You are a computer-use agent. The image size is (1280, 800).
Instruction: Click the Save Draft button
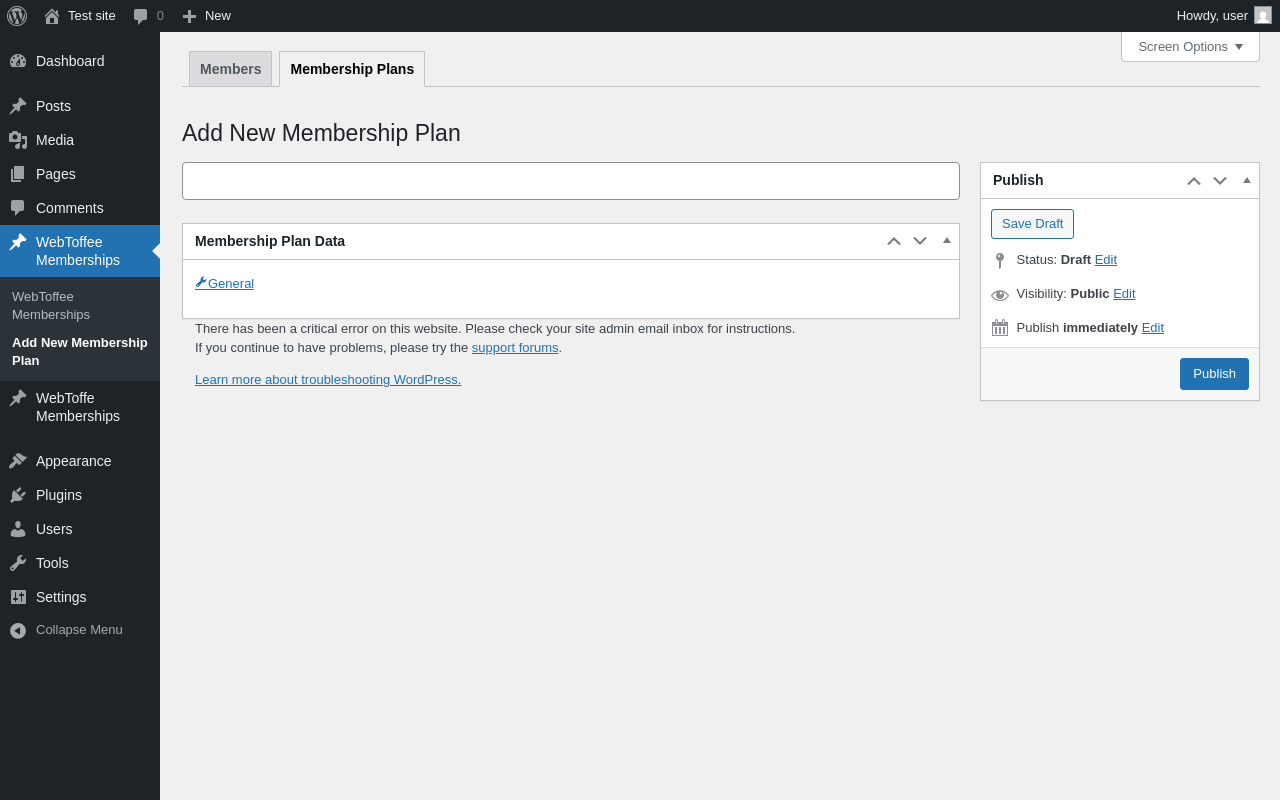click(x=1032, y=224)
